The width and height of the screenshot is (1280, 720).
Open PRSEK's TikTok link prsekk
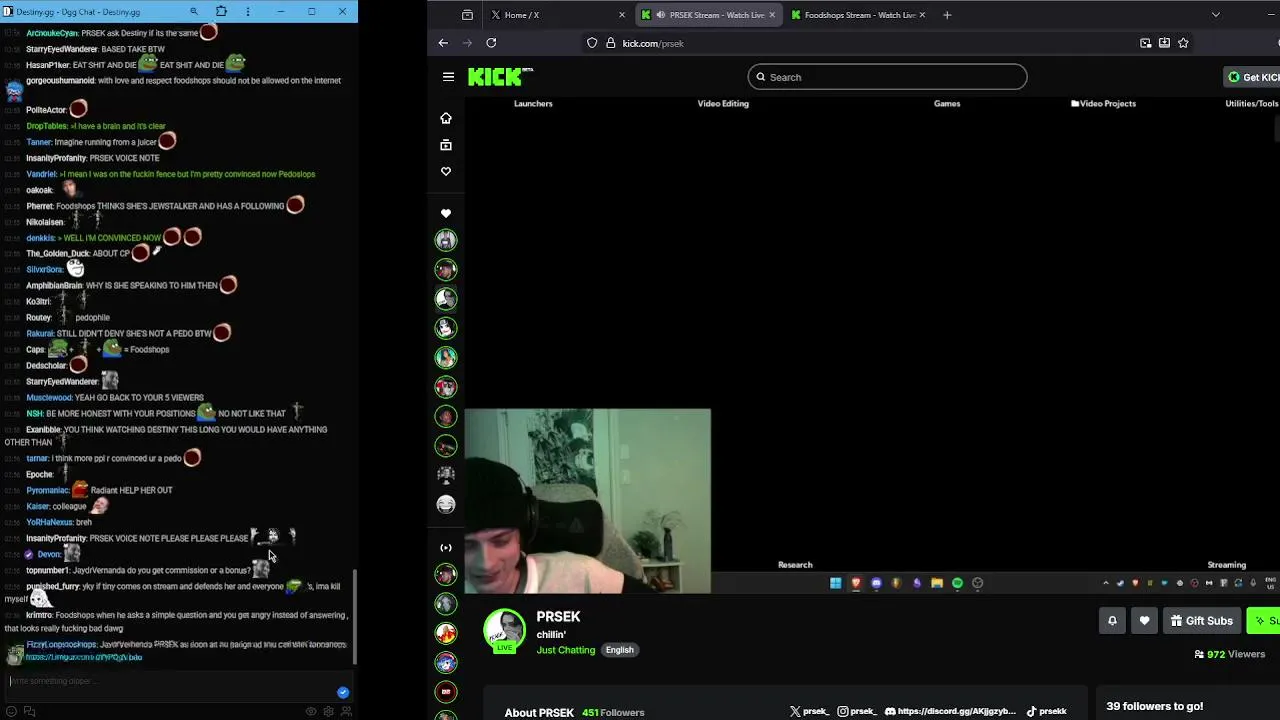(x=1046, y=711)
